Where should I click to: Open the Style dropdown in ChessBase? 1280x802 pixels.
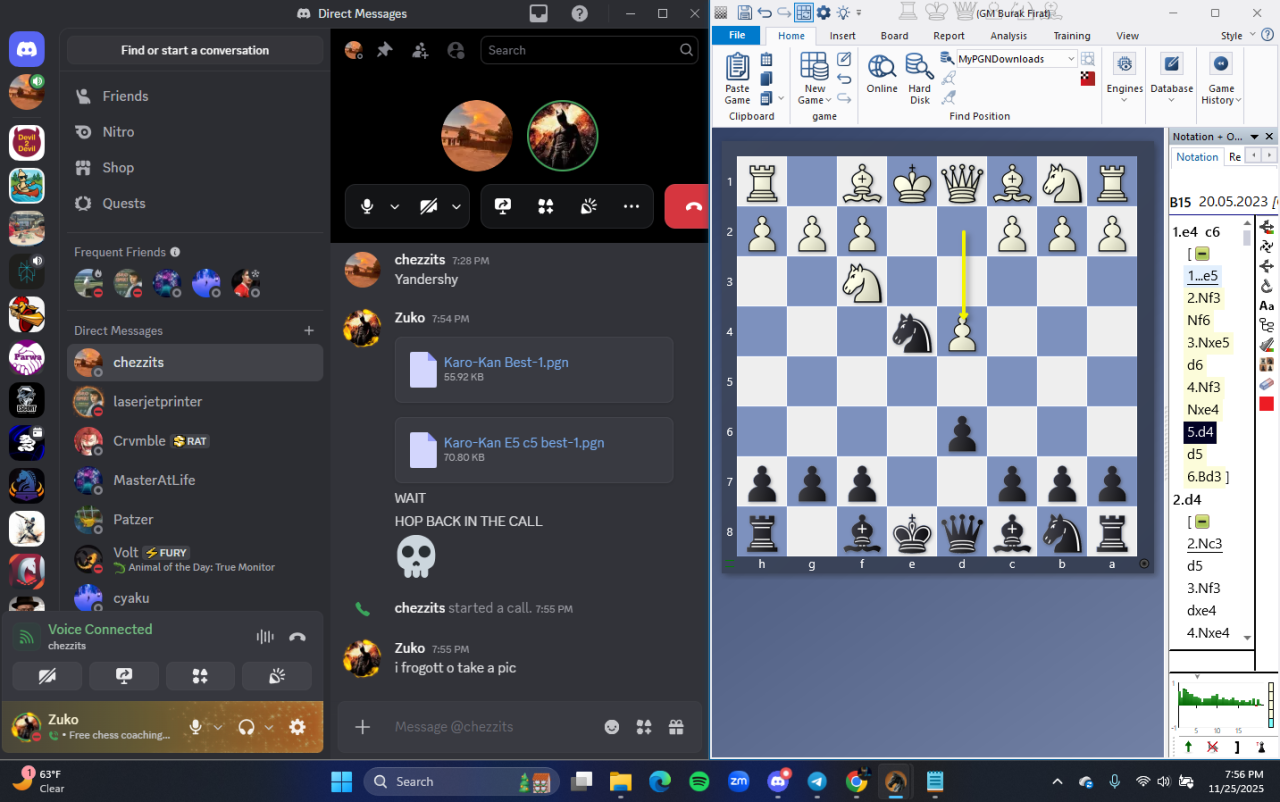point(1237,36)
